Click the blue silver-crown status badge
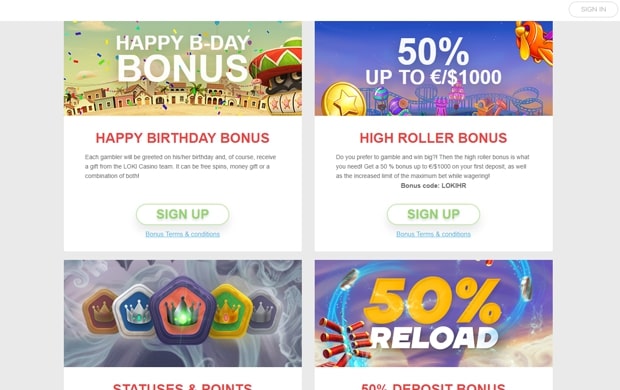 click(134, 310)
